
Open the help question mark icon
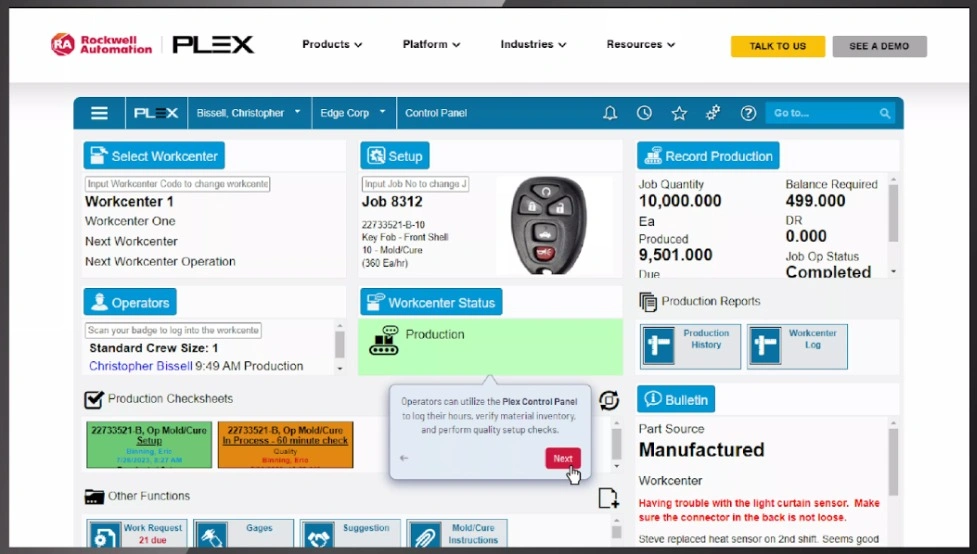click(748, 113)
